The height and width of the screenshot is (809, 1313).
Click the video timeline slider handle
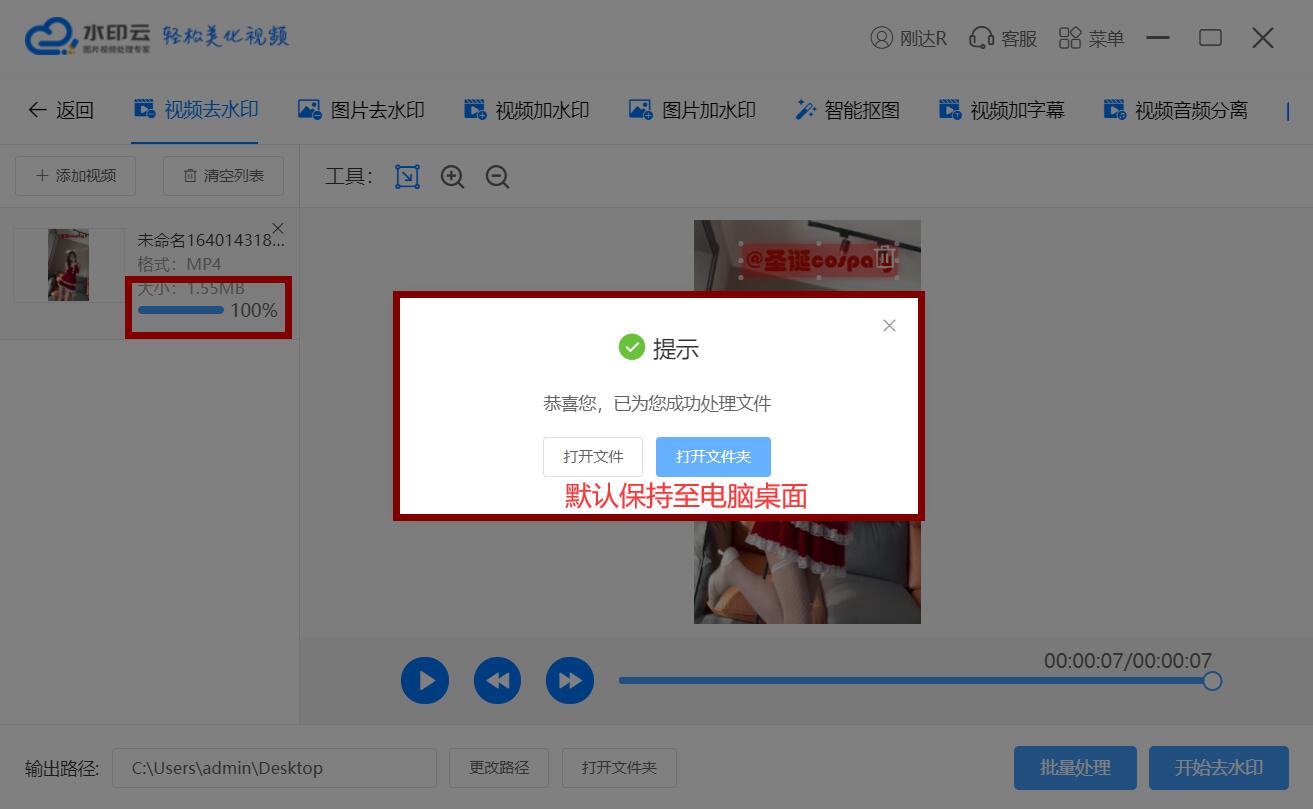click(1212, 681)
